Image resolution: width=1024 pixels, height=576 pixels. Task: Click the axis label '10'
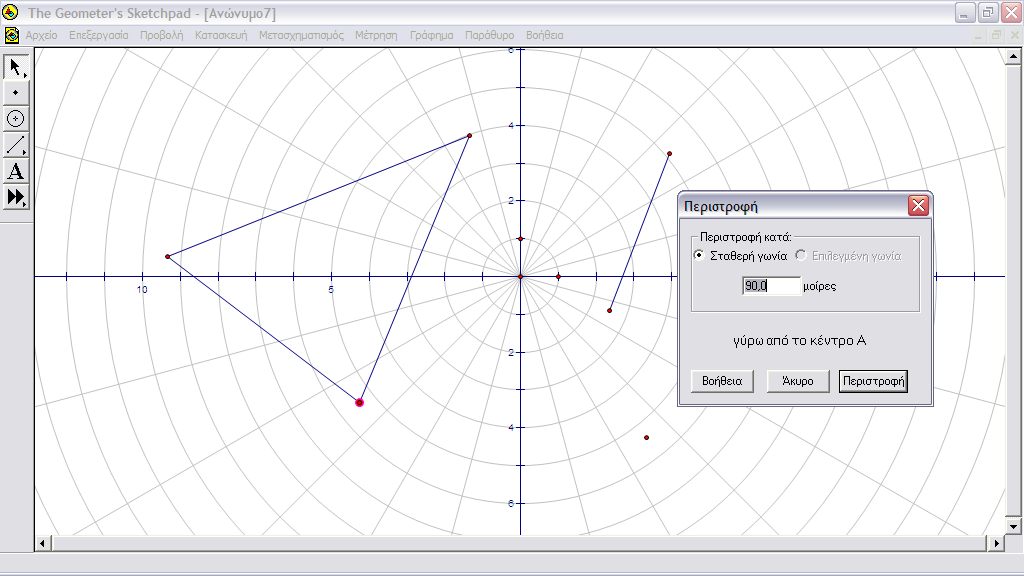coord(142,289)
